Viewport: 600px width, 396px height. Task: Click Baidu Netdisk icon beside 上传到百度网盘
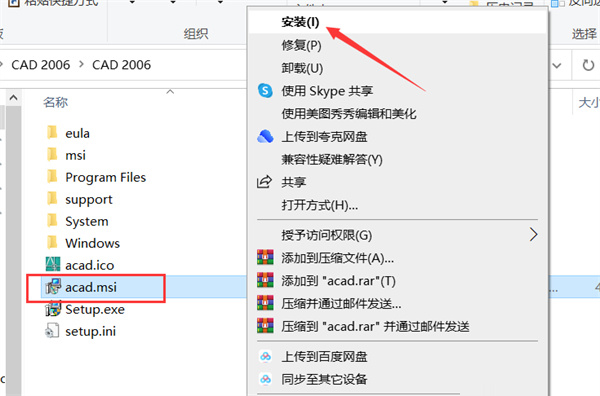(x=265, y=357)
